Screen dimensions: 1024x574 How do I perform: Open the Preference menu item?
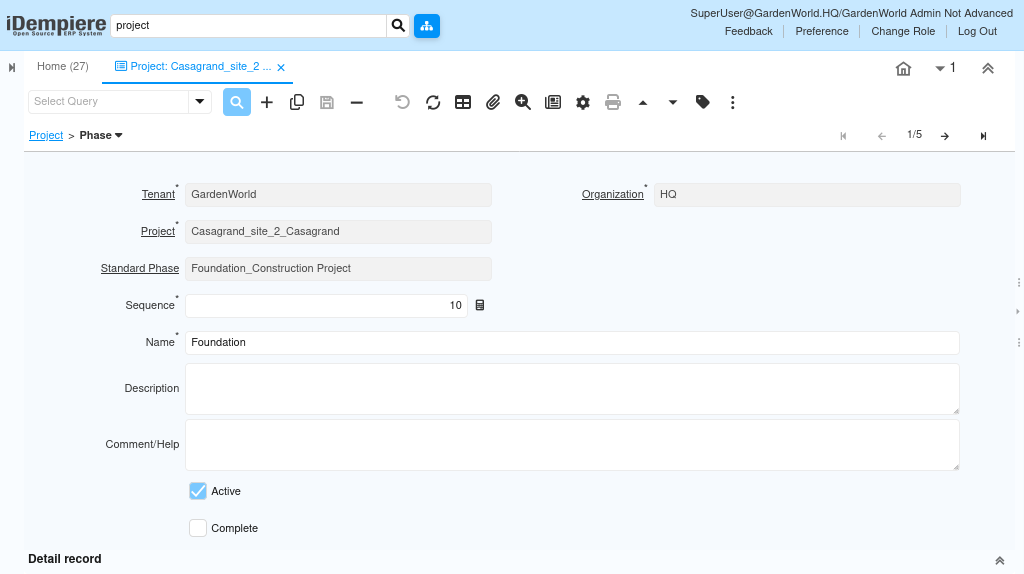click(821, 31)
